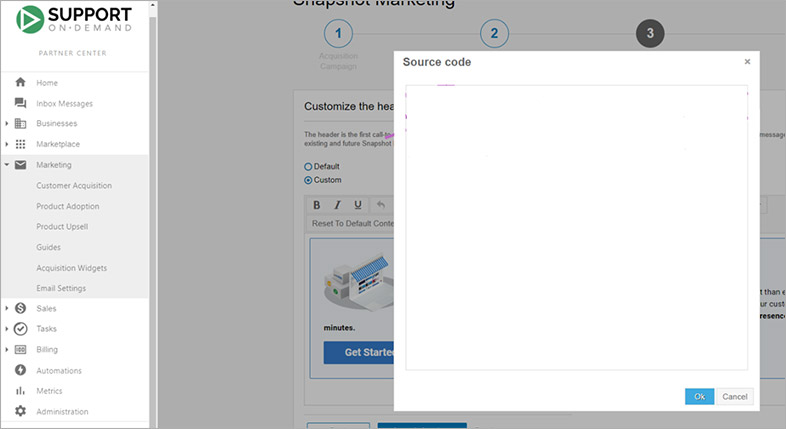Click the Automations gear icon

pyautogui.click(x=20, y=370)
